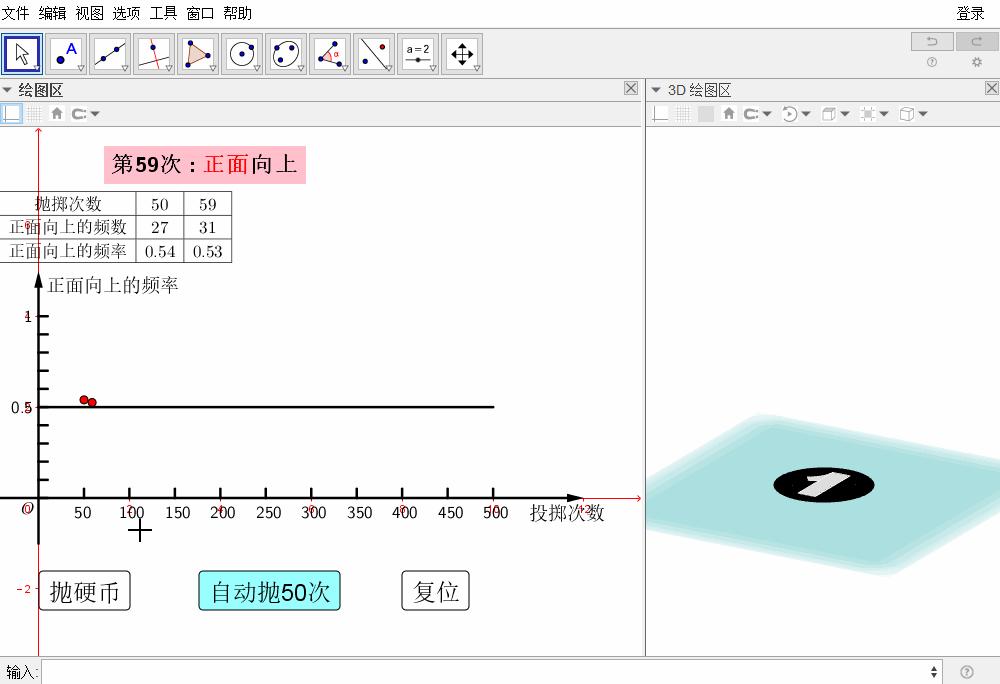The height and width of the screenshot is (684, 1000).
Task: Collapse the 绘图区 panel header triangle
Action: [x=7, y=90]
